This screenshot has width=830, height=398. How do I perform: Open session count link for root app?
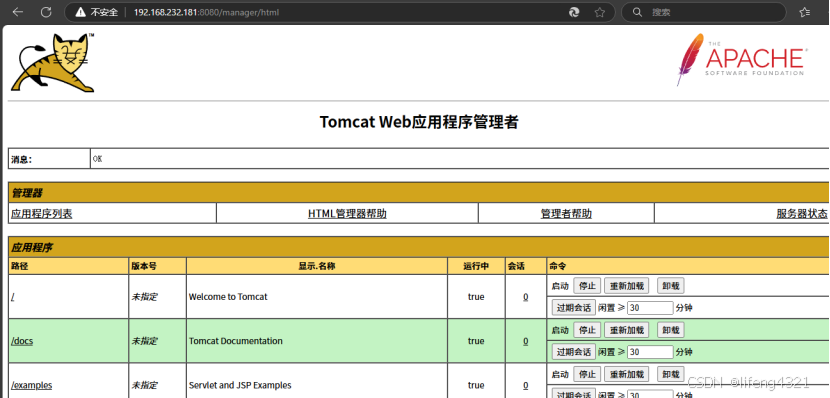pyautogui.click(x=526, y=297)
